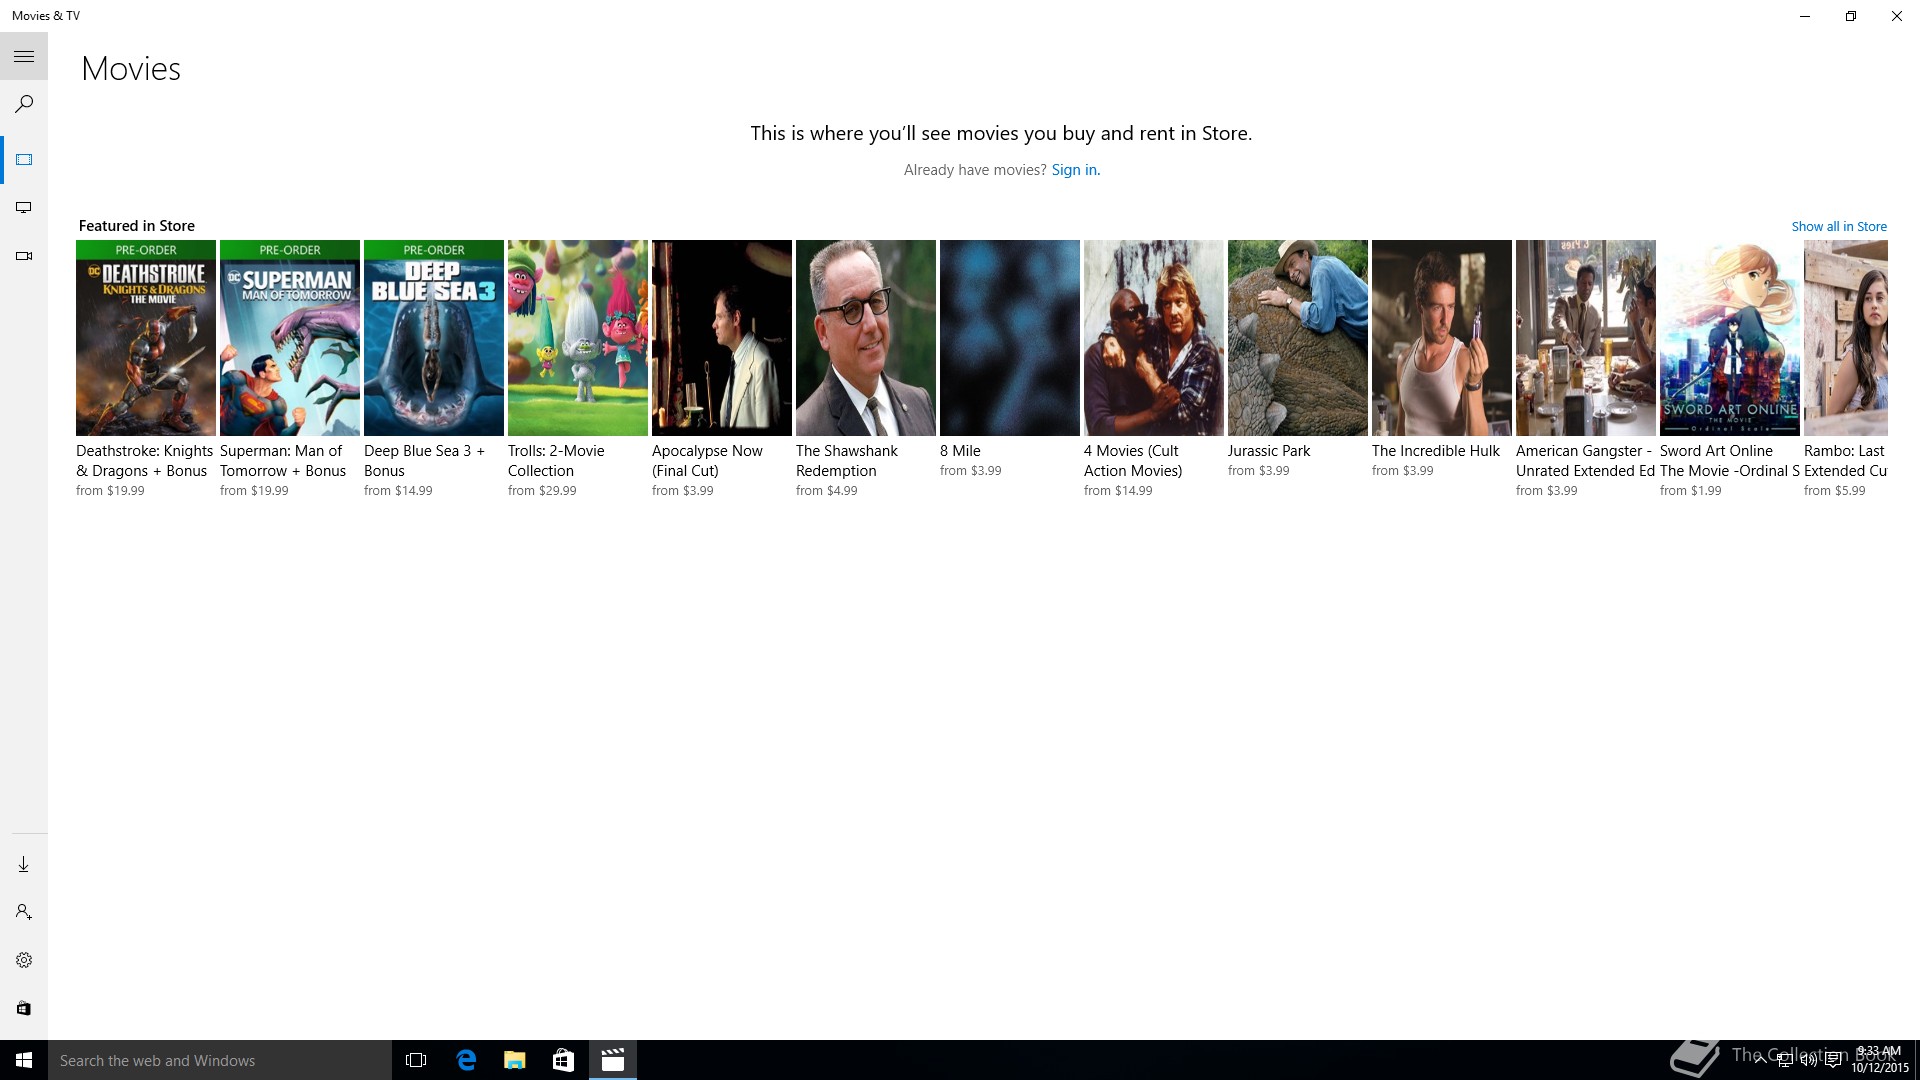This screenshot has height=1080, width=1920.
Task: Click the 8 Mile title text
Action: coord(960,451)
